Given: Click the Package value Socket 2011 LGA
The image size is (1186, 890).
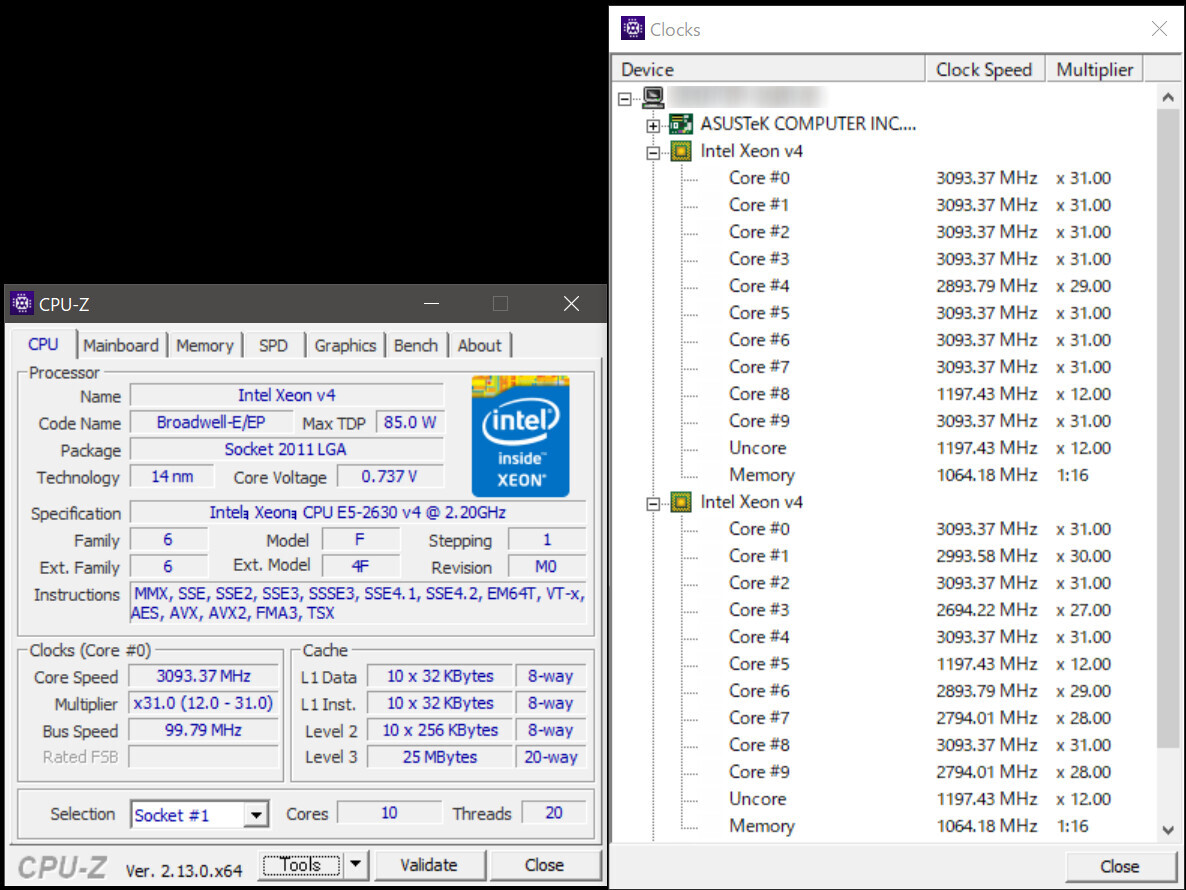Looking at the screenshot, I should [x=287, y=449].
